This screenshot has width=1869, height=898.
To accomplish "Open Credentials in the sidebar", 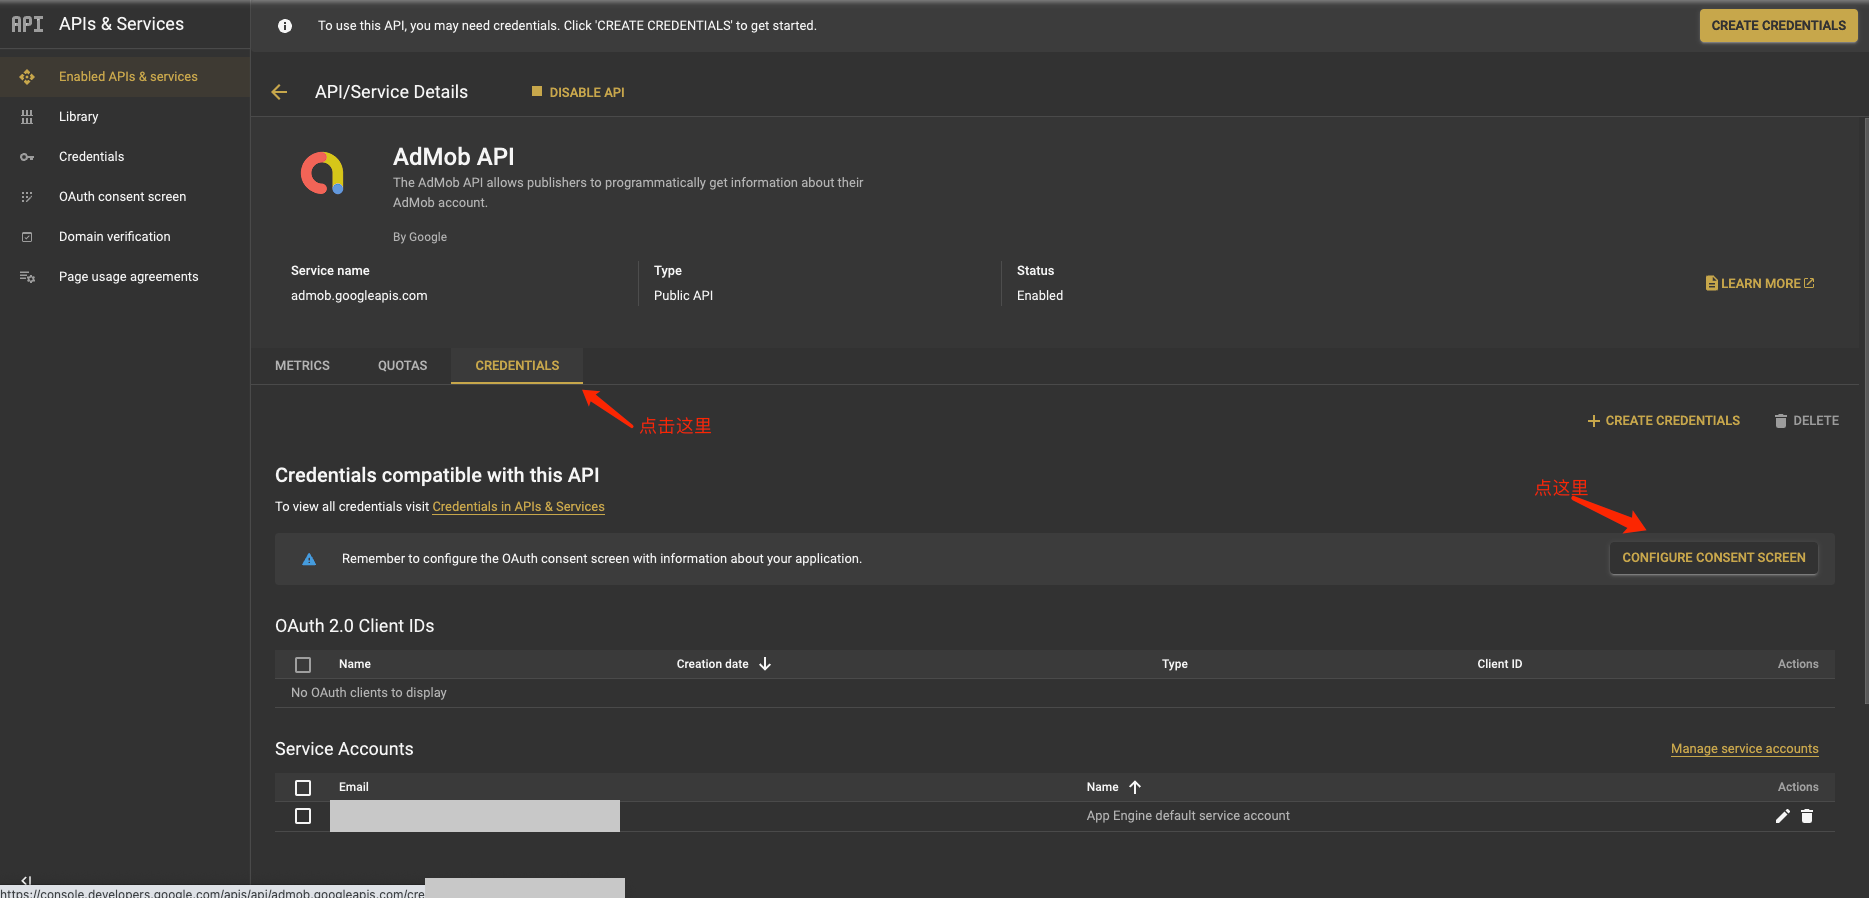I will pos(125,157).
